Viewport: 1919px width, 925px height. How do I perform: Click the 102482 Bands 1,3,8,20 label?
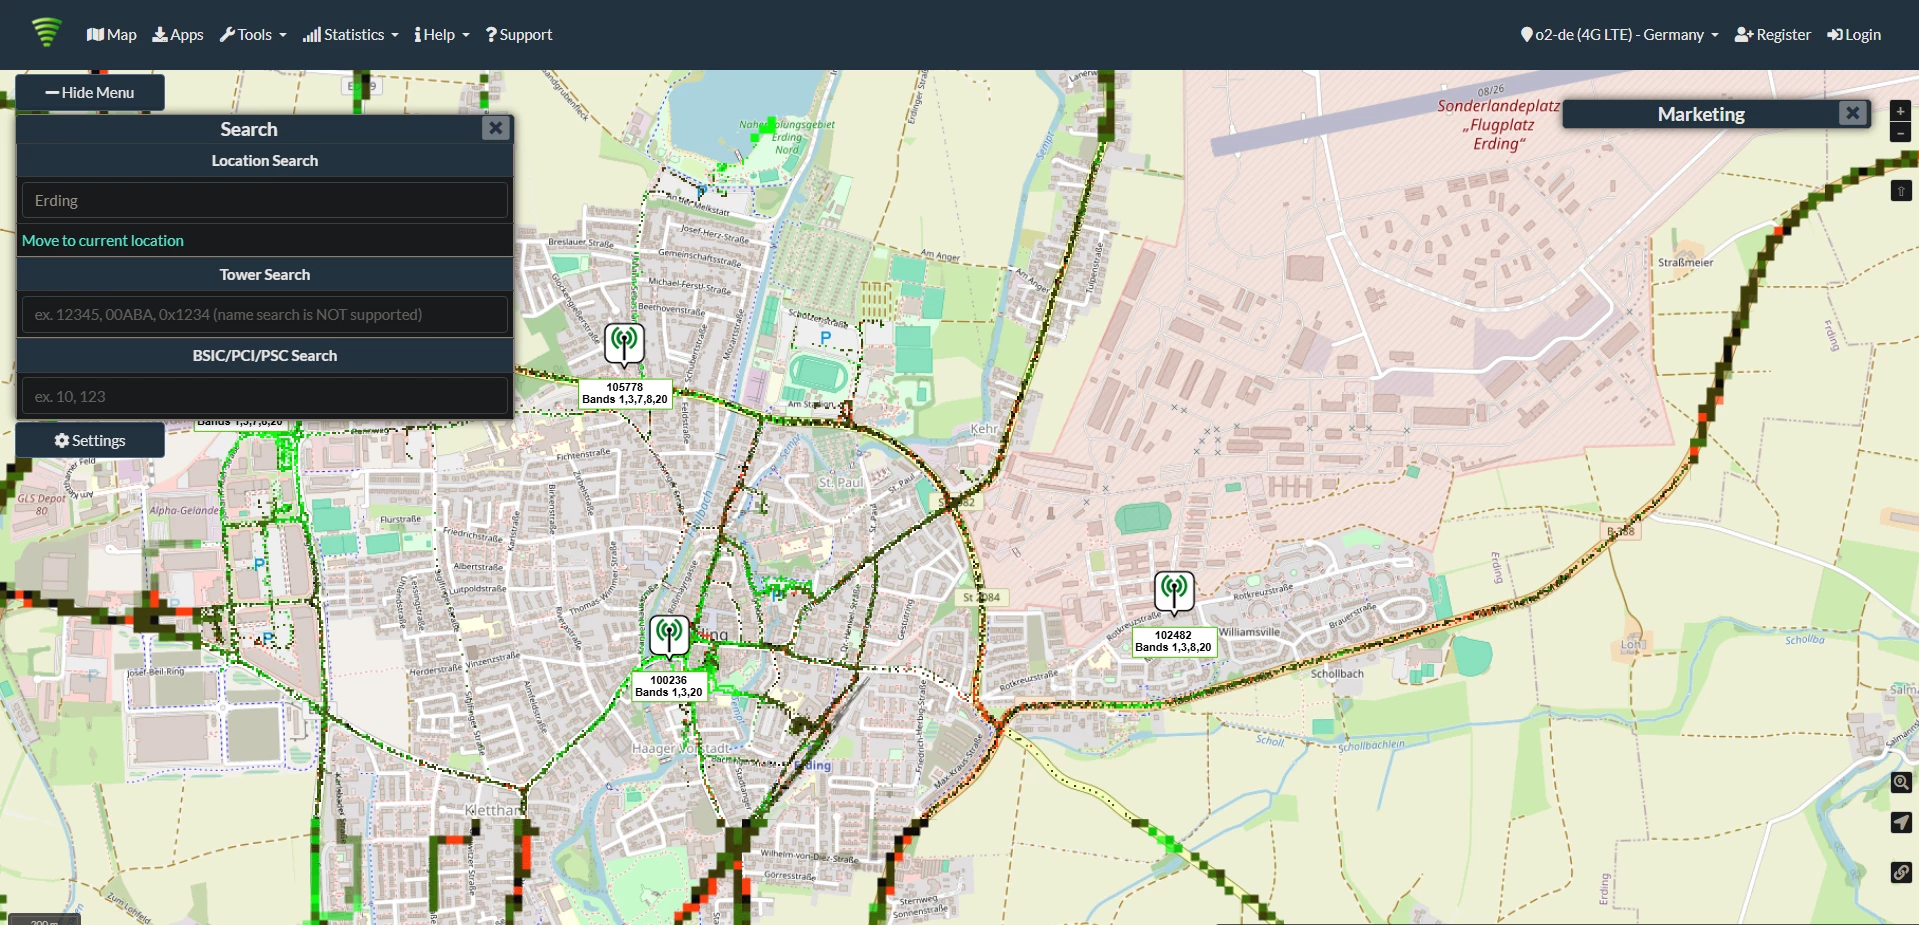[1173, 641]
